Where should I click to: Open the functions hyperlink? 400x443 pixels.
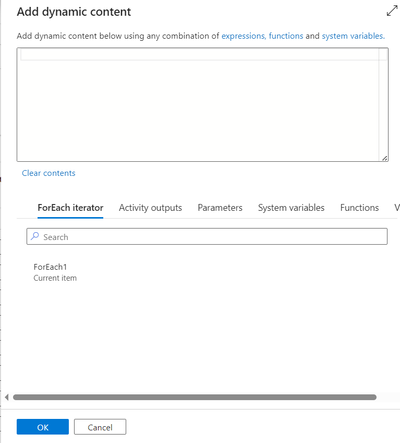(x=286, y=36)
